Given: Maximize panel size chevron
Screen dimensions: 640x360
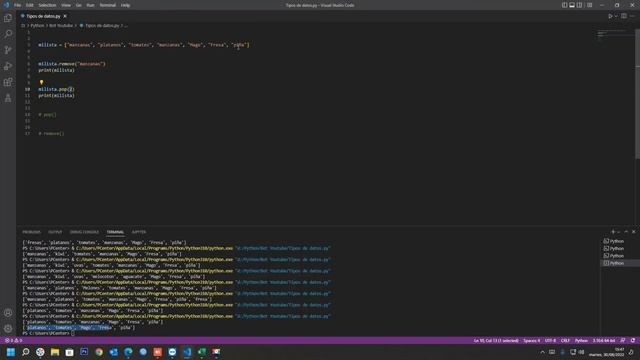Looking at the screenshot, I should pyautogui.click(x=626, y=232).
